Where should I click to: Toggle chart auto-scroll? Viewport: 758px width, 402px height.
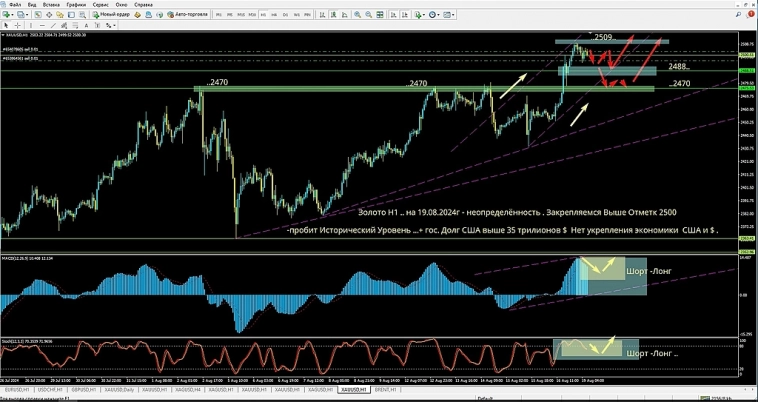(394, 14)
